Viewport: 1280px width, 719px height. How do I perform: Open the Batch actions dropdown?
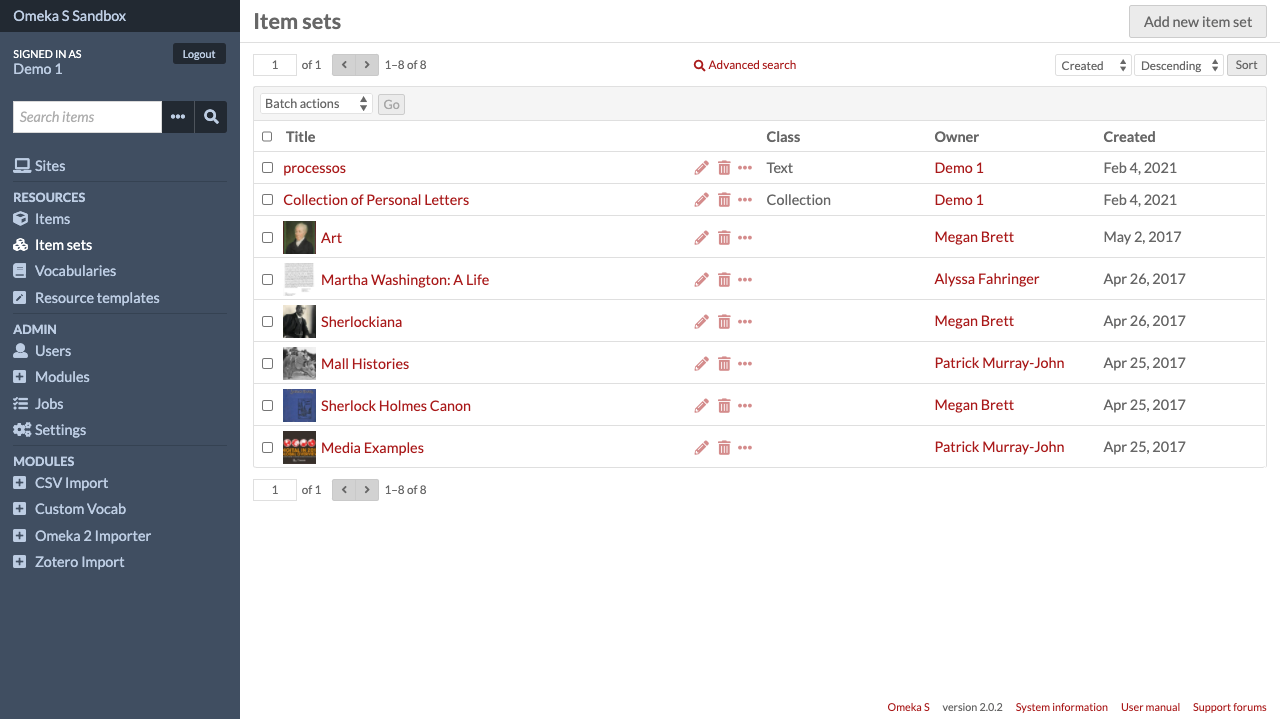316,104
